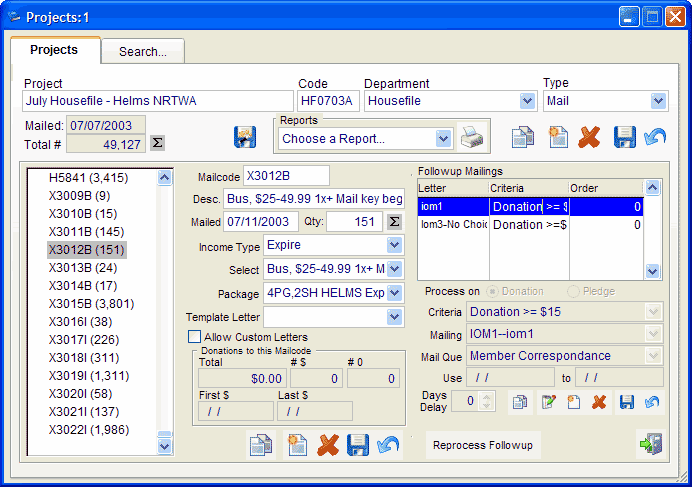The height and width of the screenshot is (487, 692).
Task: Click the printer icon in Reports
Action: 472,137
